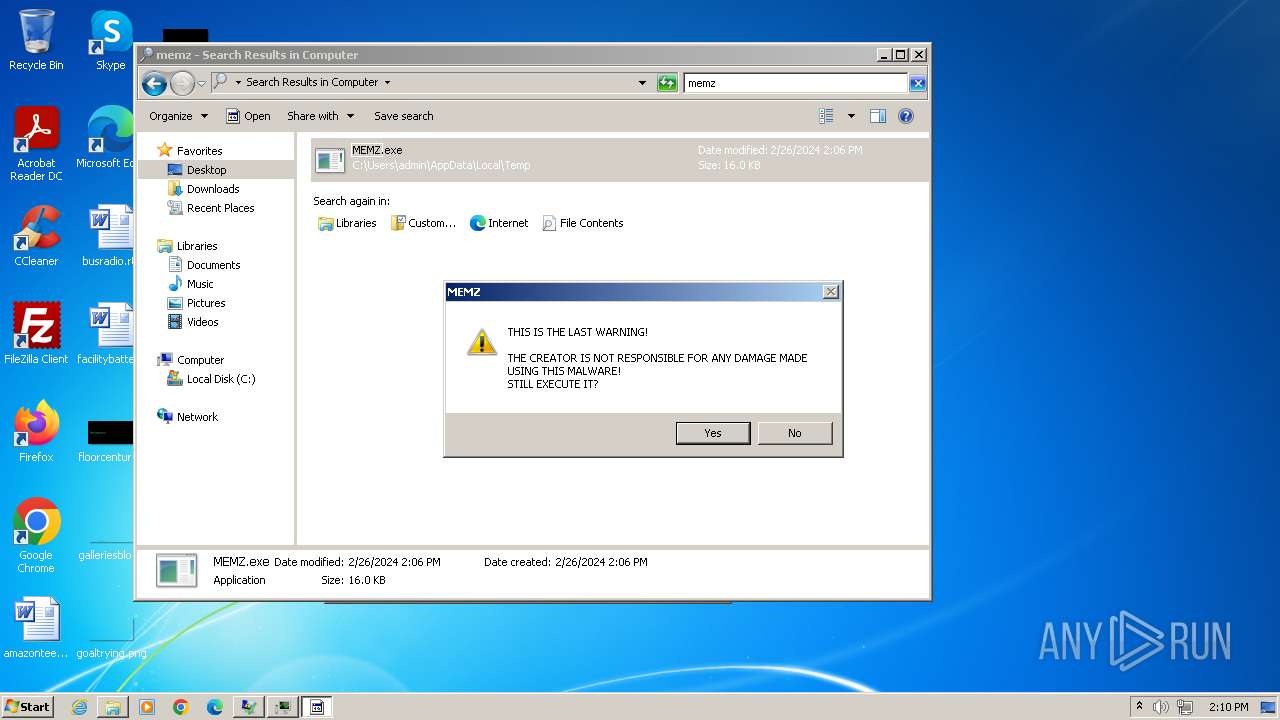Viewport: 1280px width, 720px height.
Task: Click Windows Explorer taskbar button
Action: tap(113, 707)
